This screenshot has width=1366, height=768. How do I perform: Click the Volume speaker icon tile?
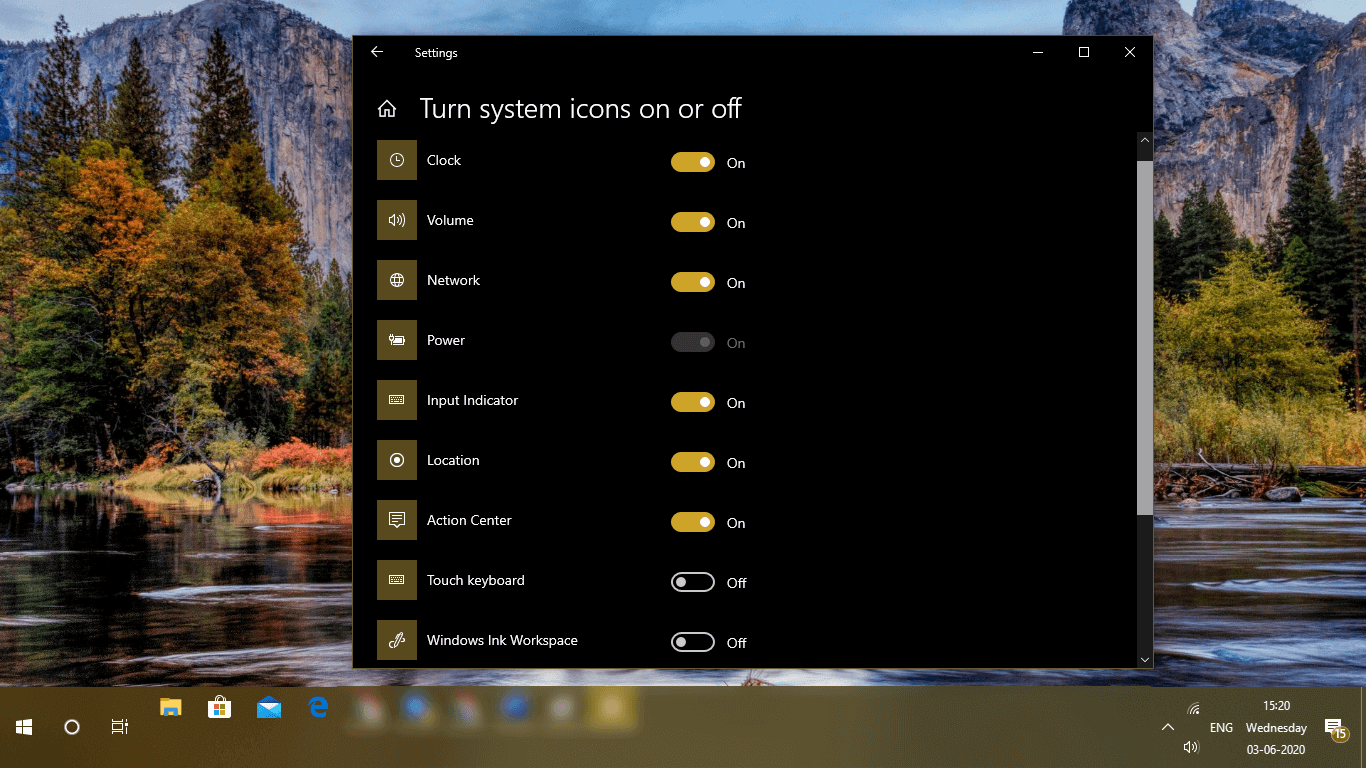(x=396, y=220)
